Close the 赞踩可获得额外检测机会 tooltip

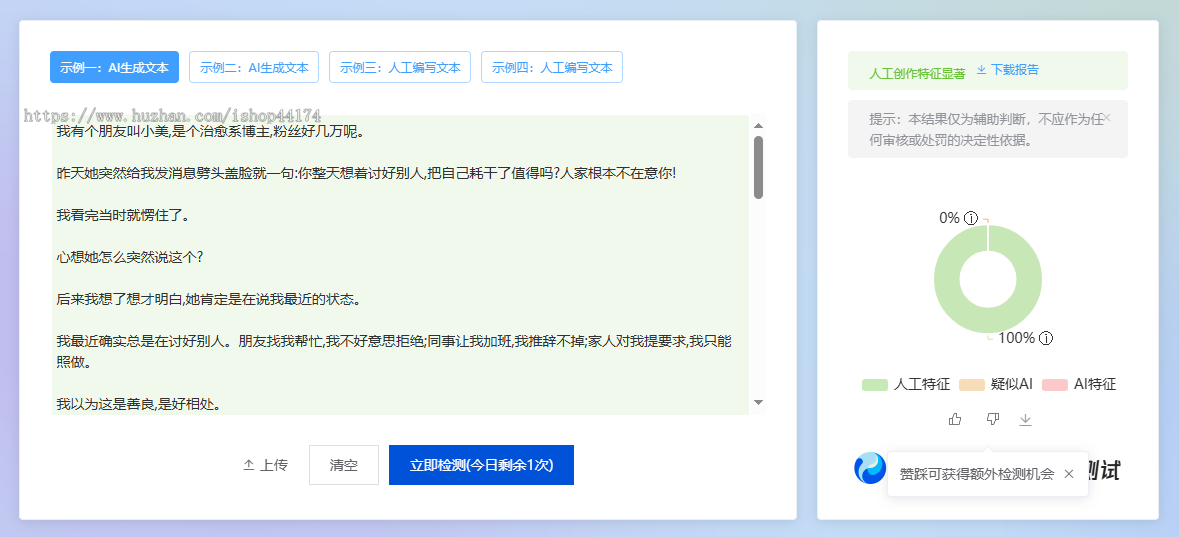pos(1069,474)
